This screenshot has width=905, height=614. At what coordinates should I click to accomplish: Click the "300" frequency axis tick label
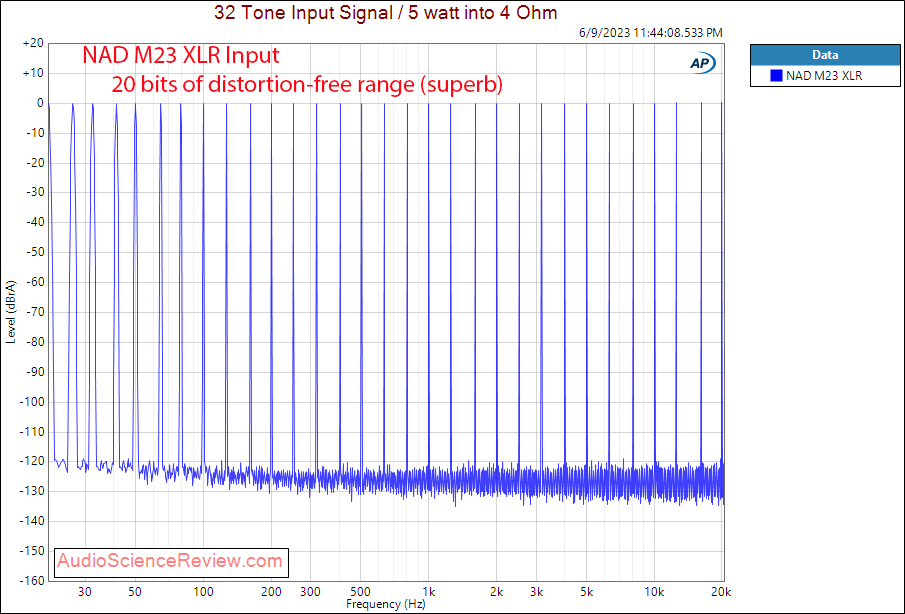pos(311,592)
